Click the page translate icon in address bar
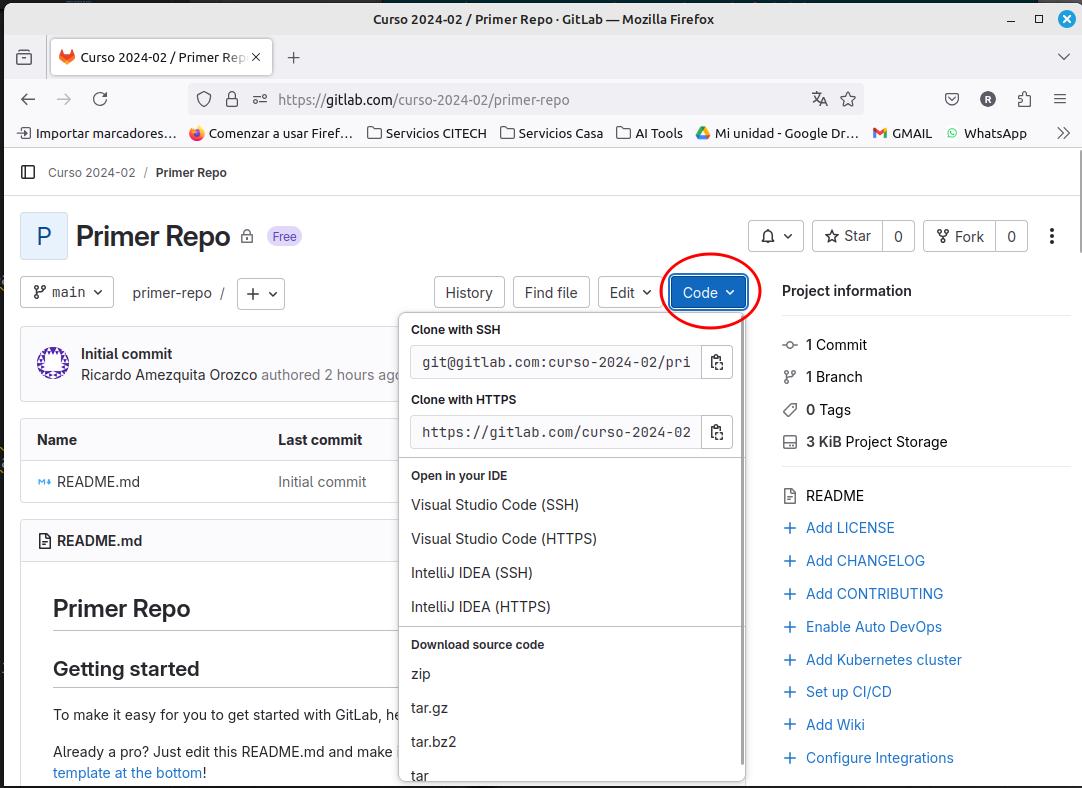 (x=820, y=99)
